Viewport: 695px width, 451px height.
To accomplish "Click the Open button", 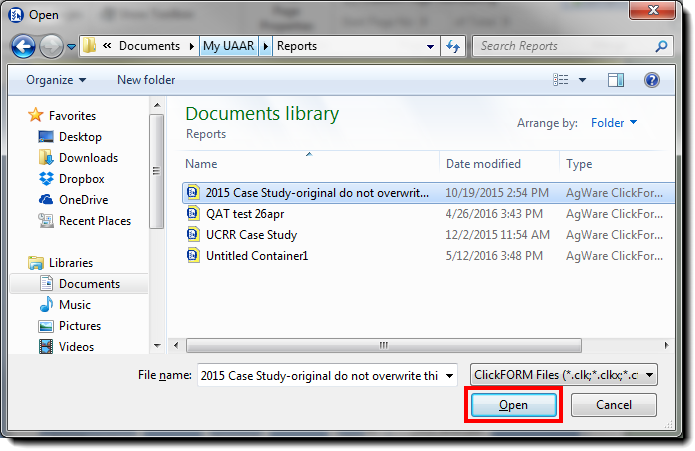I will (513, 405).
